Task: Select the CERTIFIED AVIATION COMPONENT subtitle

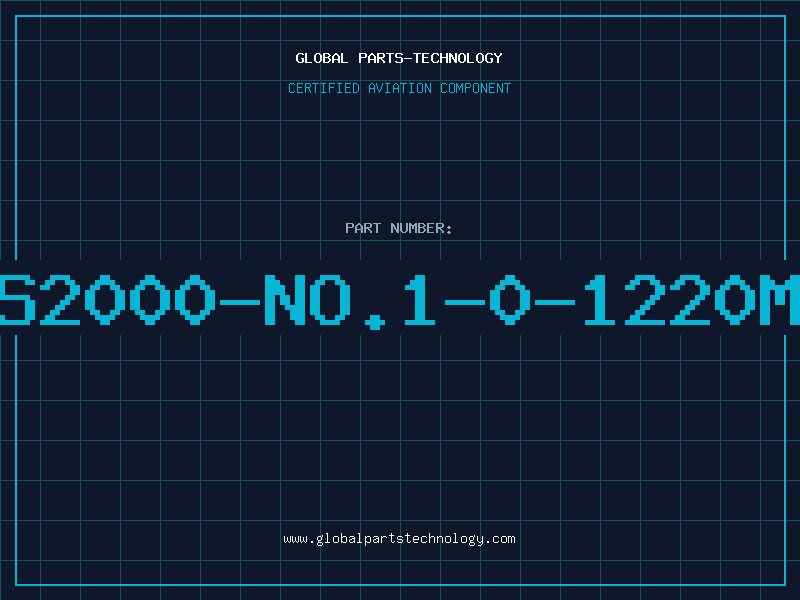Action: 399,88
